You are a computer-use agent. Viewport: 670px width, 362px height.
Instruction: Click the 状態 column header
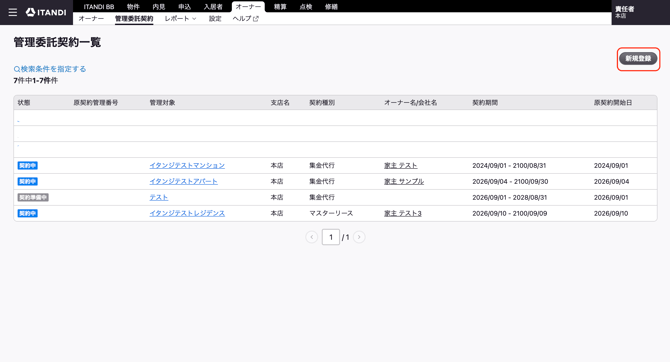point(24,103)
